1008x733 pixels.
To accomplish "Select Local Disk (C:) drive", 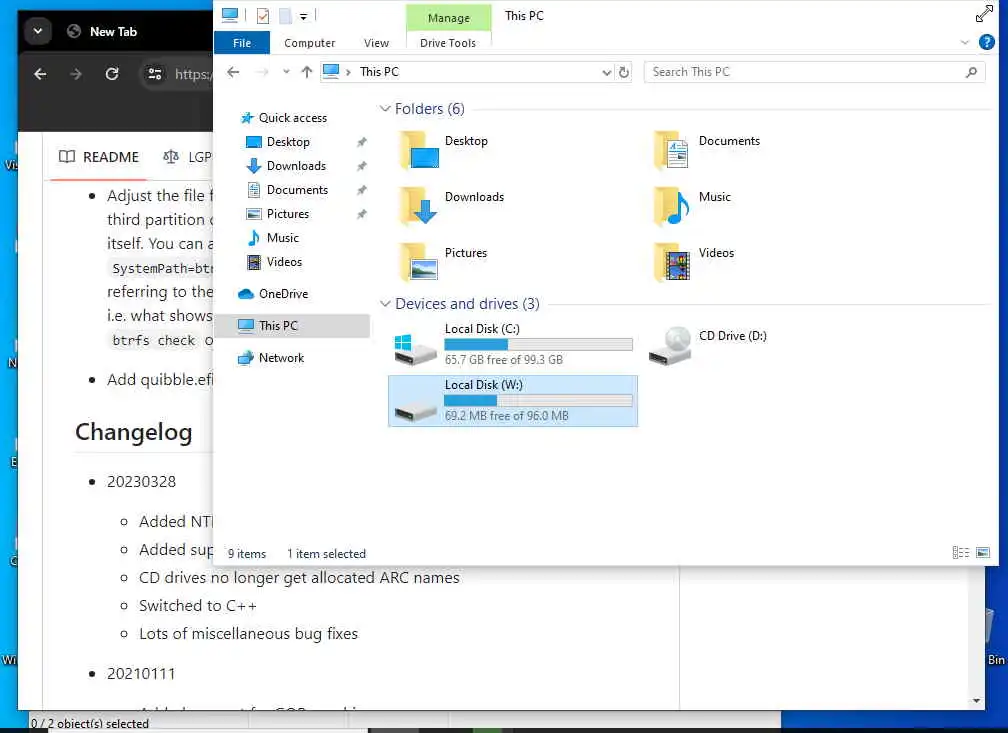I will pyautogui.click(x=513, y=345).
